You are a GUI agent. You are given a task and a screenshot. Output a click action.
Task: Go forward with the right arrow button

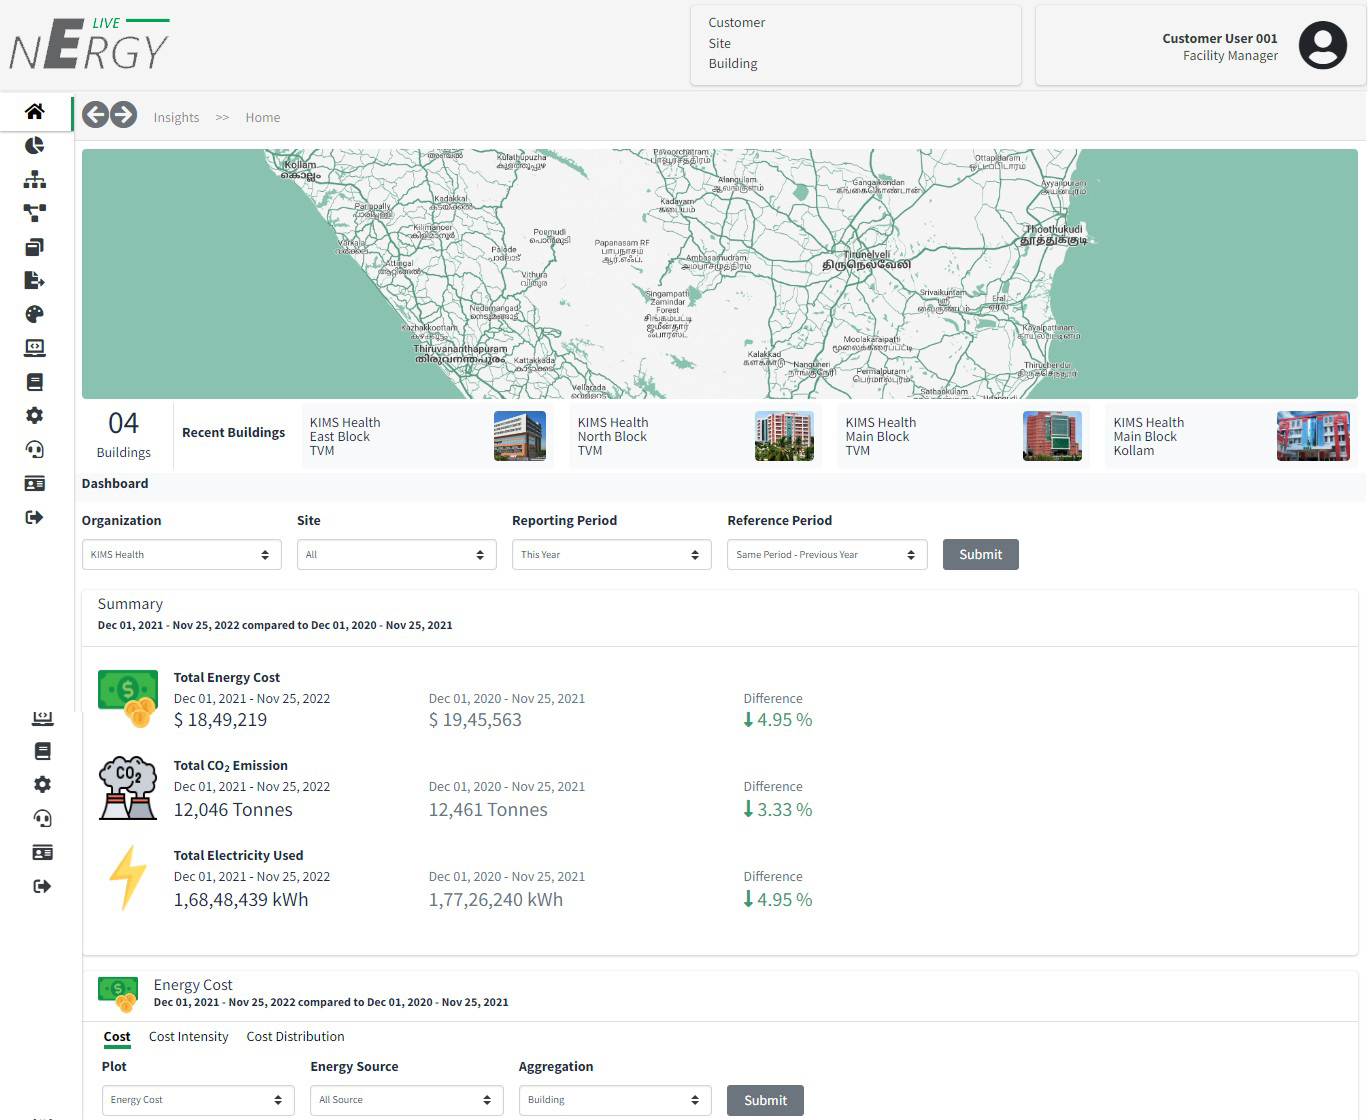(123, 115)
